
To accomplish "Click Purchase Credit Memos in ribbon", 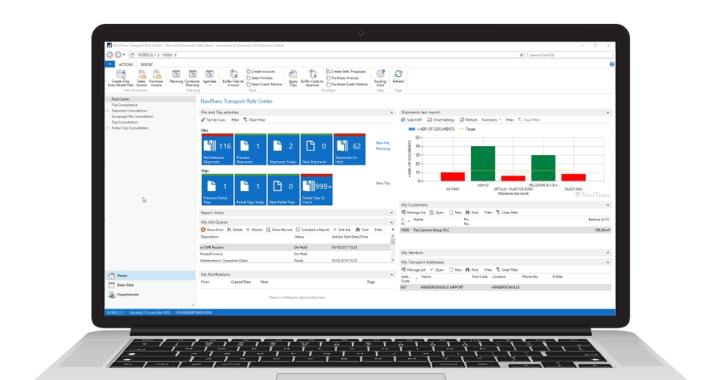I will [x=347, y=84].
